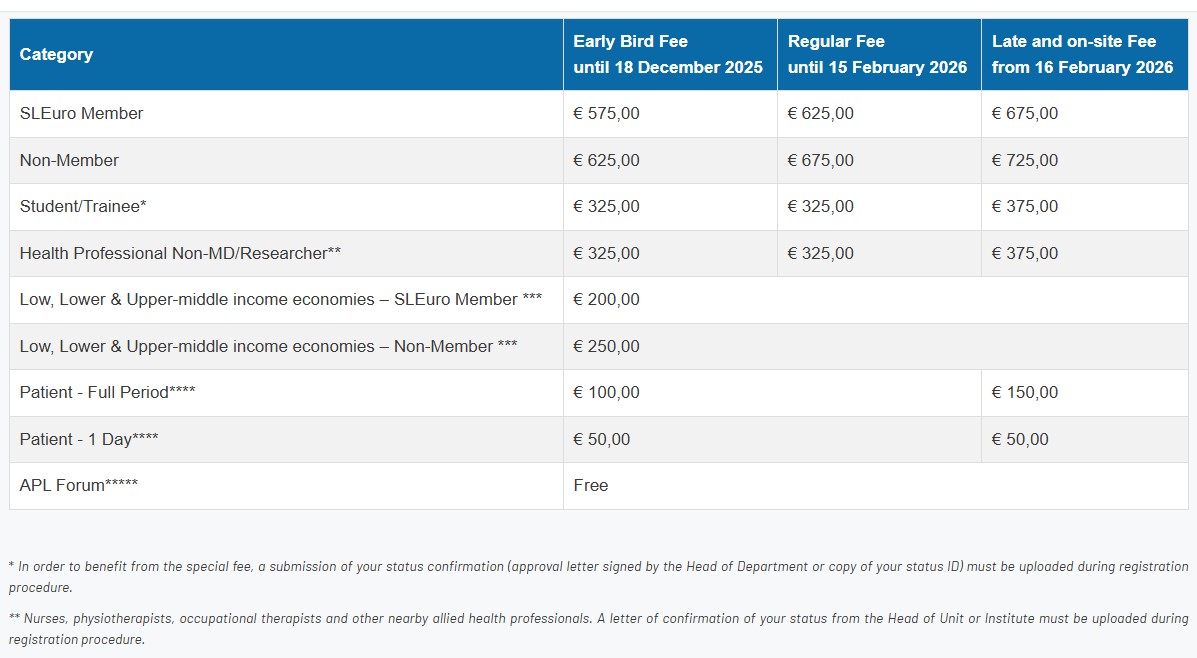Click the € 575,00 early bird cell
The image size is (1197, 658).
(606, 114)
